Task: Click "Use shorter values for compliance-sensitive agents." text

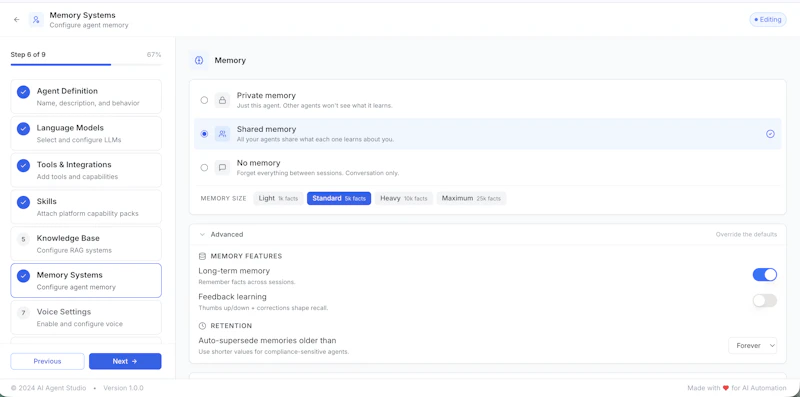Action: click(x=274, y=352)
